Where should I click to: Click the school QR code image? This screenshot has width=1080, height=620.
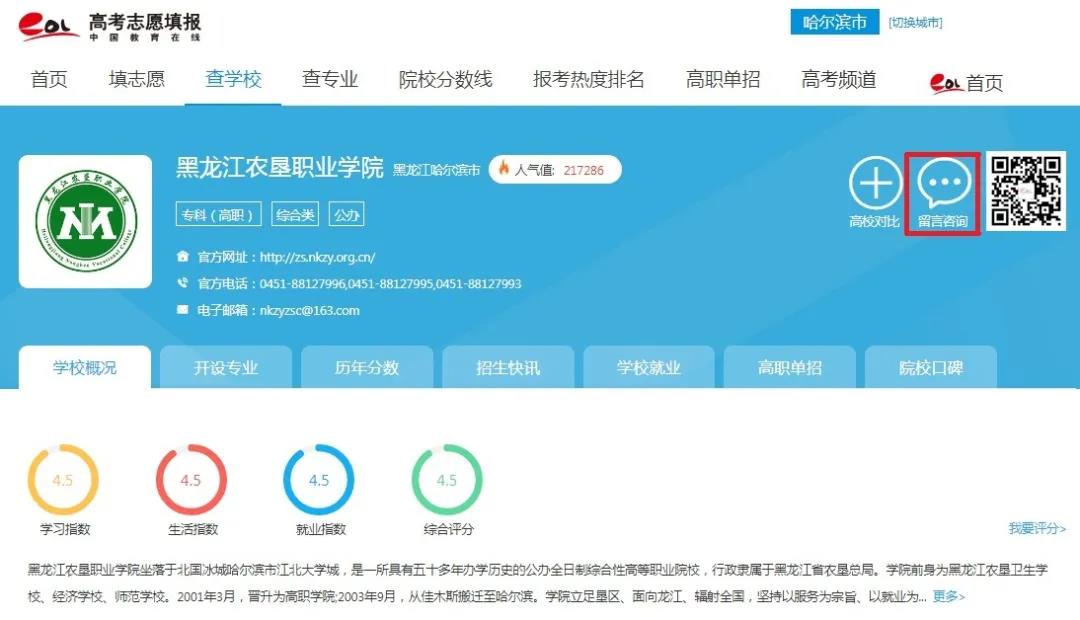pyautogui.click(x=1026, y=191)
